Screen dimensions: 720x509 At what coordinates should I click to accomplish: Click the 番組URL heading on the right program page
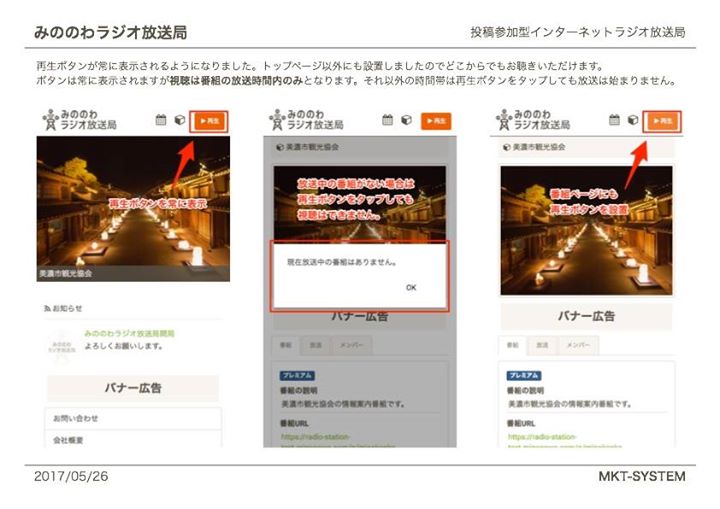click(x=521, y=423)
